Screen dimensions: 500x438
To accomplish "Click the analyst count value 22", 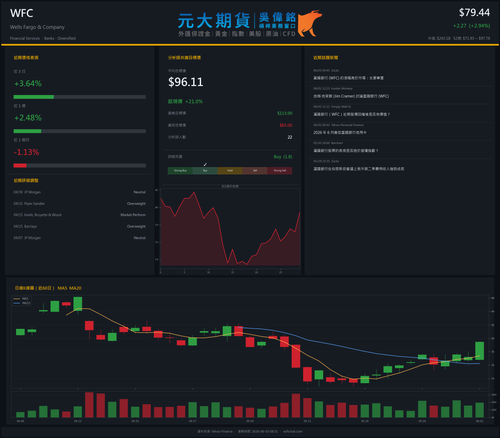I will 290,137.
